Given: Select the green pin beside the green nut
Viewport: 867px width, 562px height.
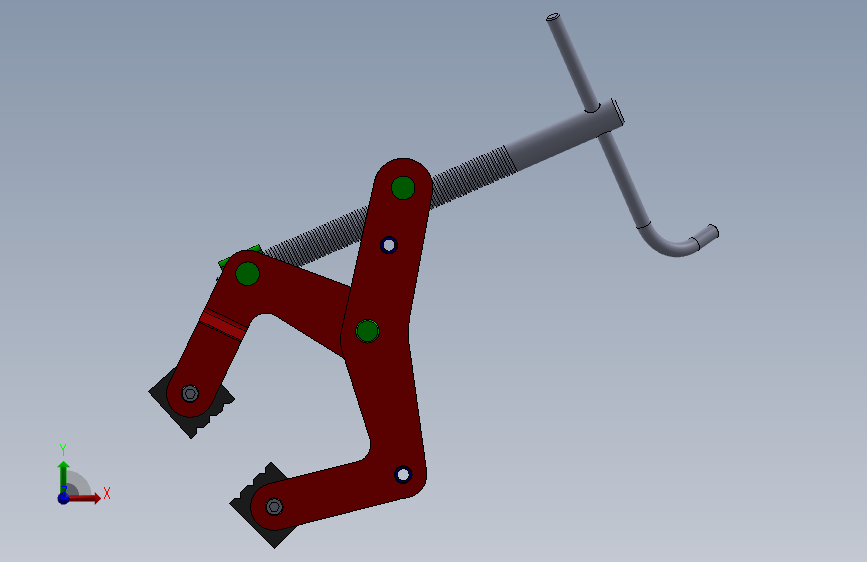Looking at the screenshot, I should click(247, 274).
